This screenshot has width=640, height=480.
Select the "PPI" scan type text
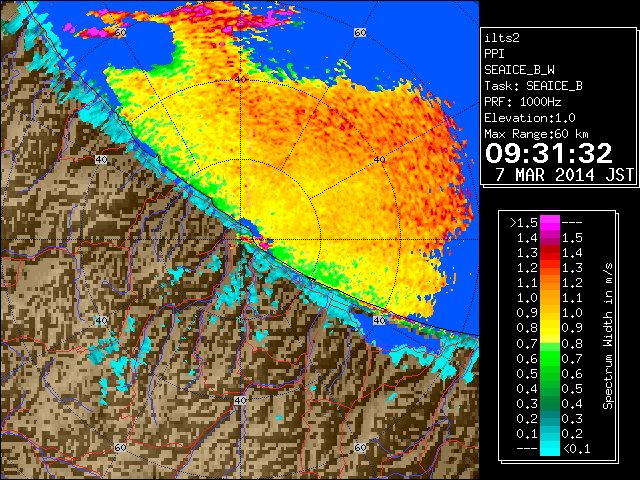(x=494, y=54)
